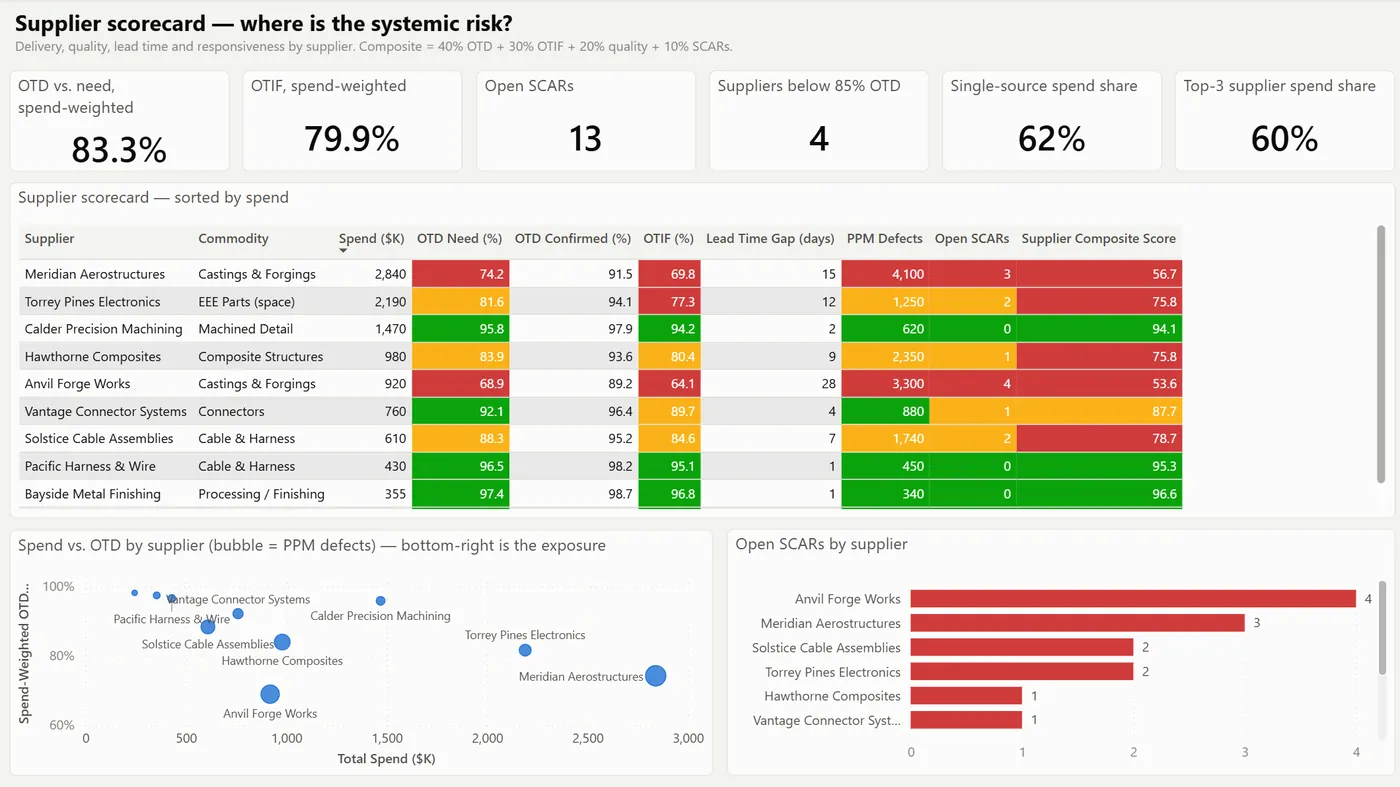Select Torrey Pines Electronics in the table
This screenshot has width=1400, height=787.
(92, 302)
